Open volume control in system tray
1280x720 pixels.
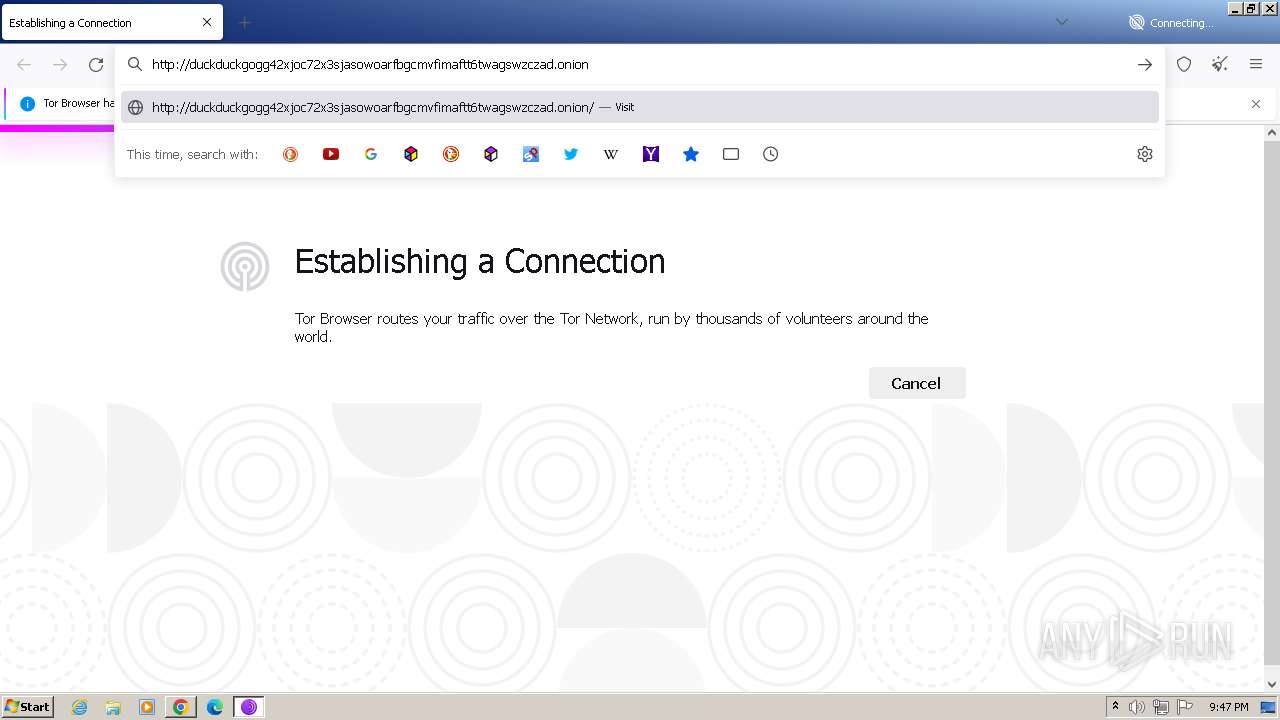pyautogui.click(x=1137, y=707)
